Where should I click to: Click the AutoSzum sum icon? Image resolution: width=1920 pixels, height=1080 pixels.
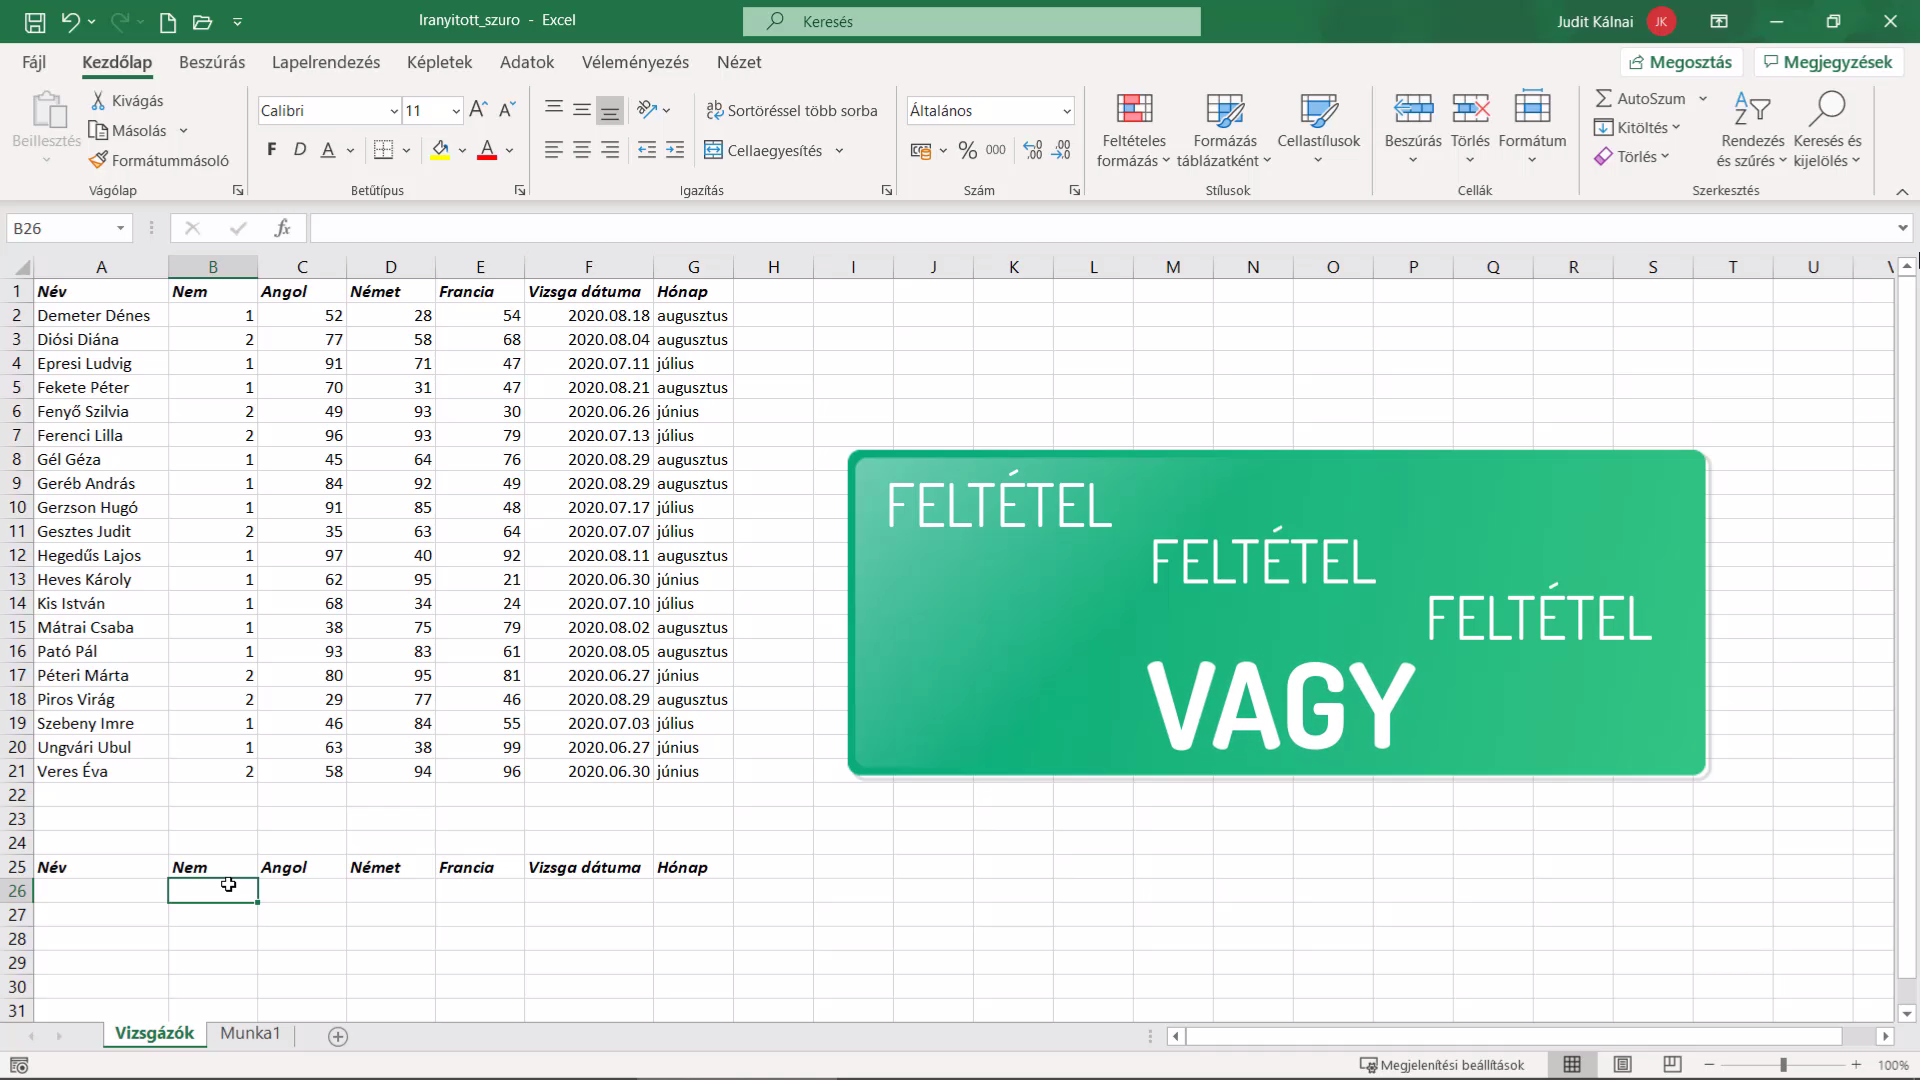pos(1603,98)
